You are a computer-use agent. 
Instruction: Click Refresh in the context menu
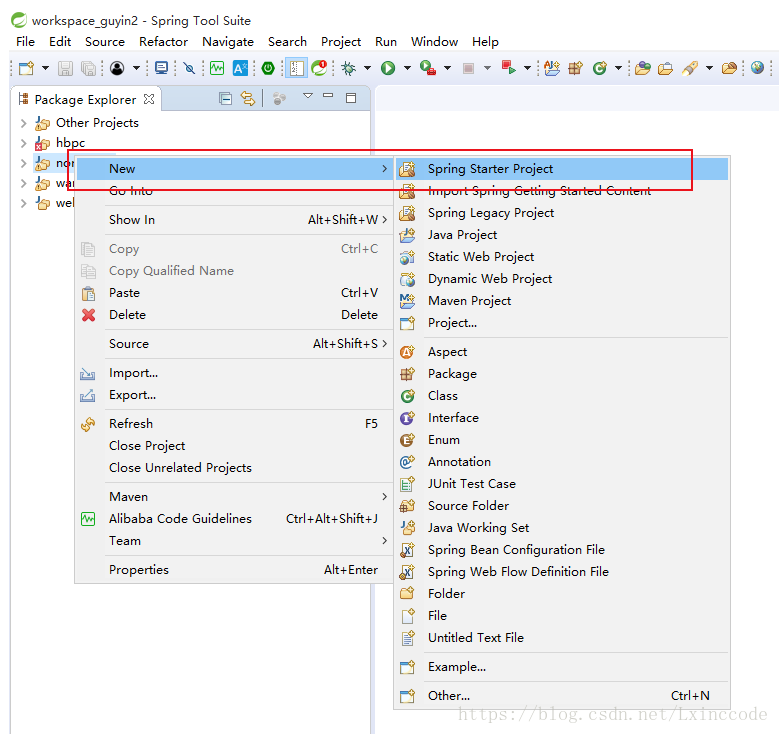pos(234,423)
